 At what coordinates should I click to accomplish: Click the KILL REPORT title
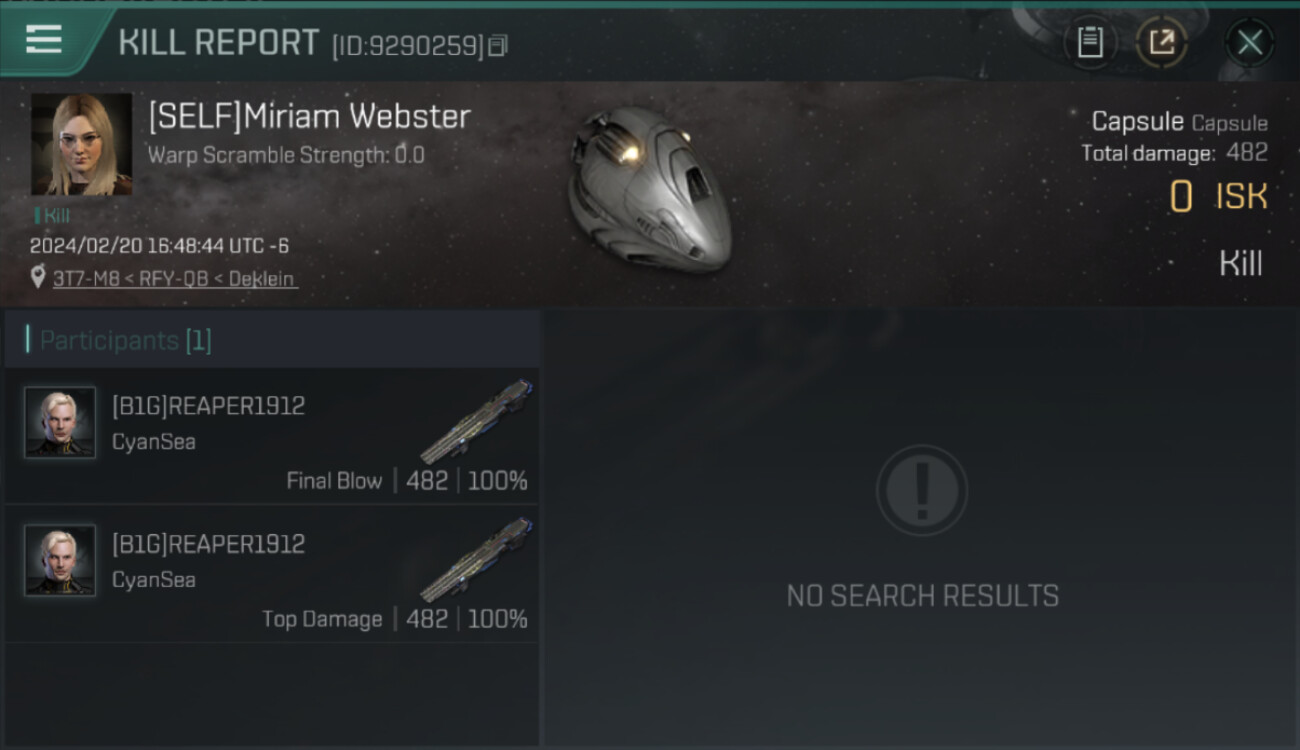pos(218,43)
